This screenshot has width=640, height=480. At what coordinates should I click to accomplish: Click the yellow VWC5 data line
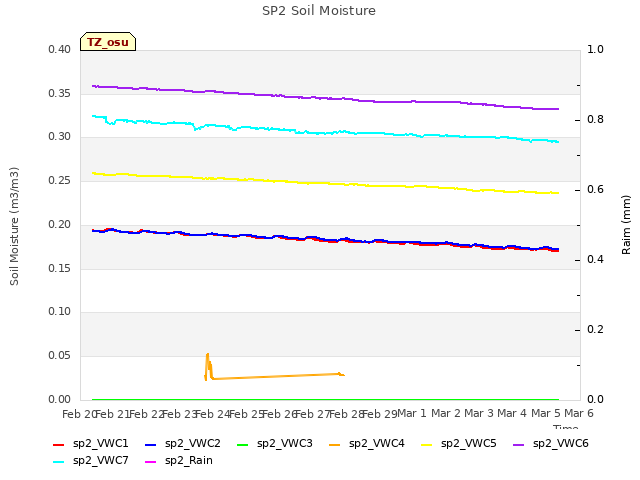tap(325, 183)
